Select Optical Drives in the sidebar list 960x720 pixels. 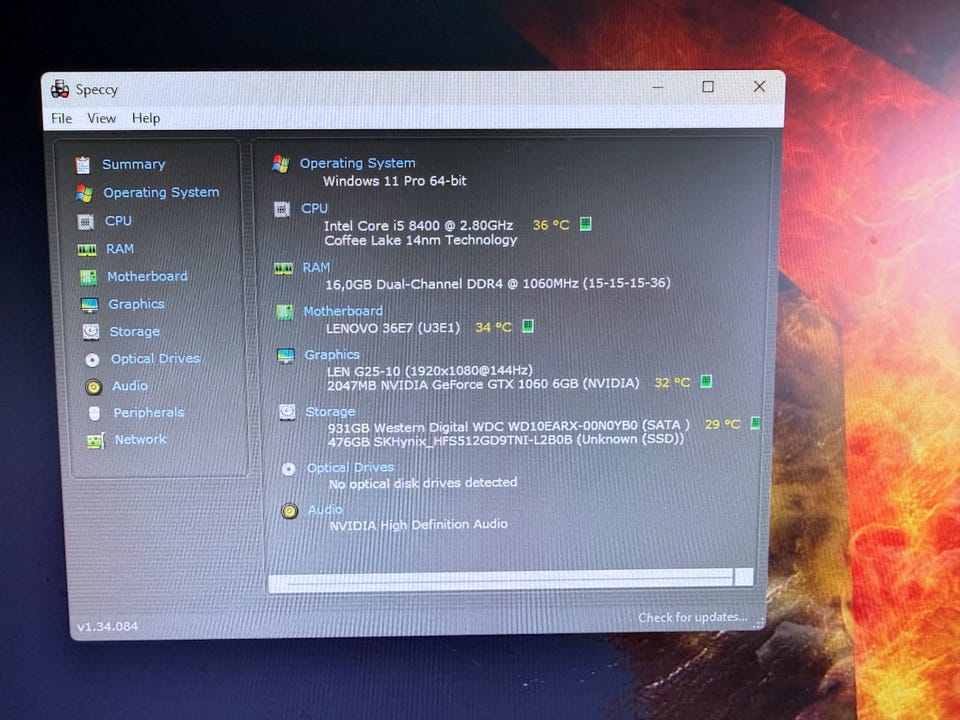click(156, 358)
